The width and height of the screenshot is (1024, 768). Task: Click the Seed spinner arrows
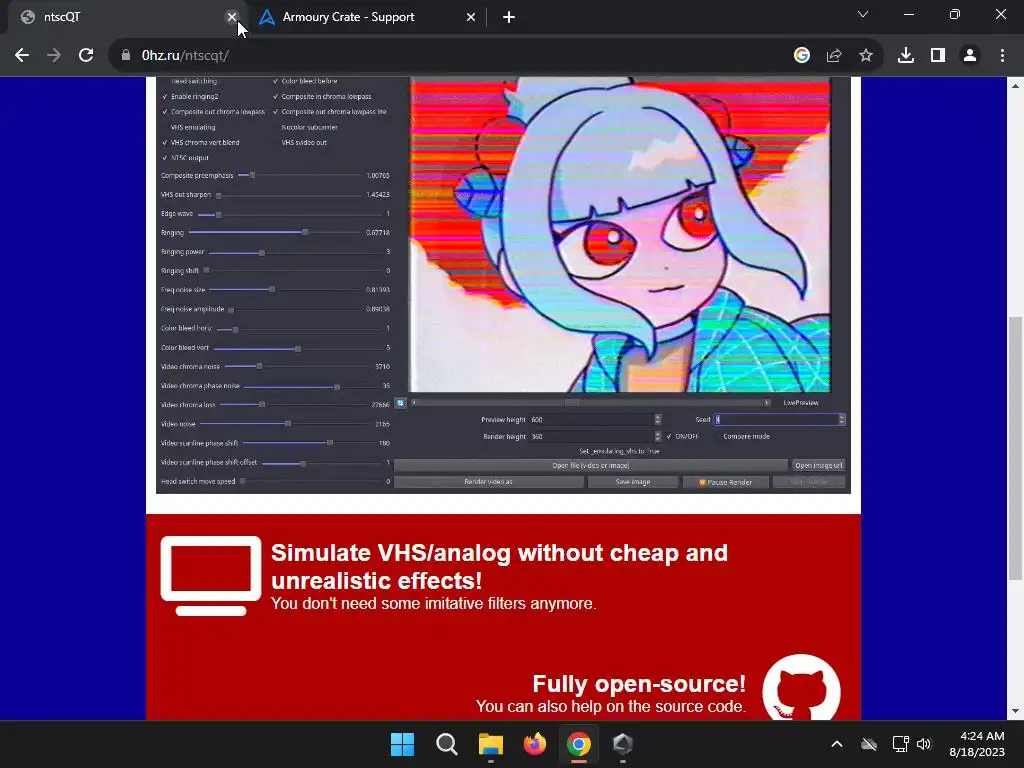click(x=842, y=419)
